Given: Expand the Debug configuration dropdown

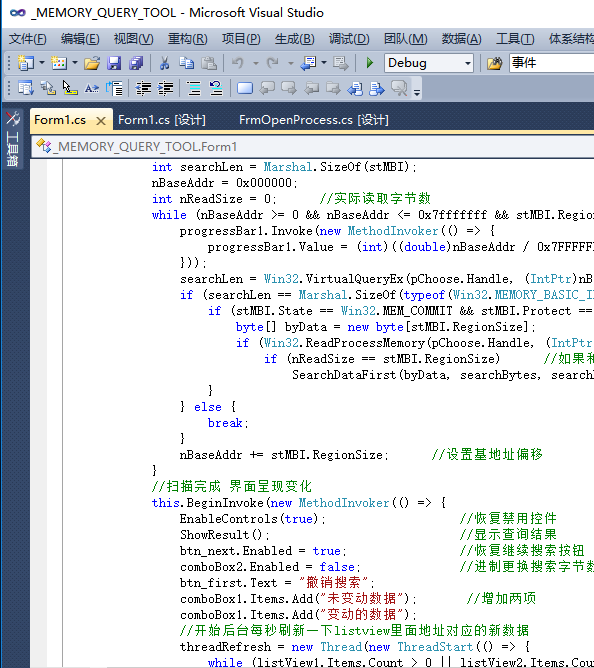Looking at the screenshot, I should [467, 63].
